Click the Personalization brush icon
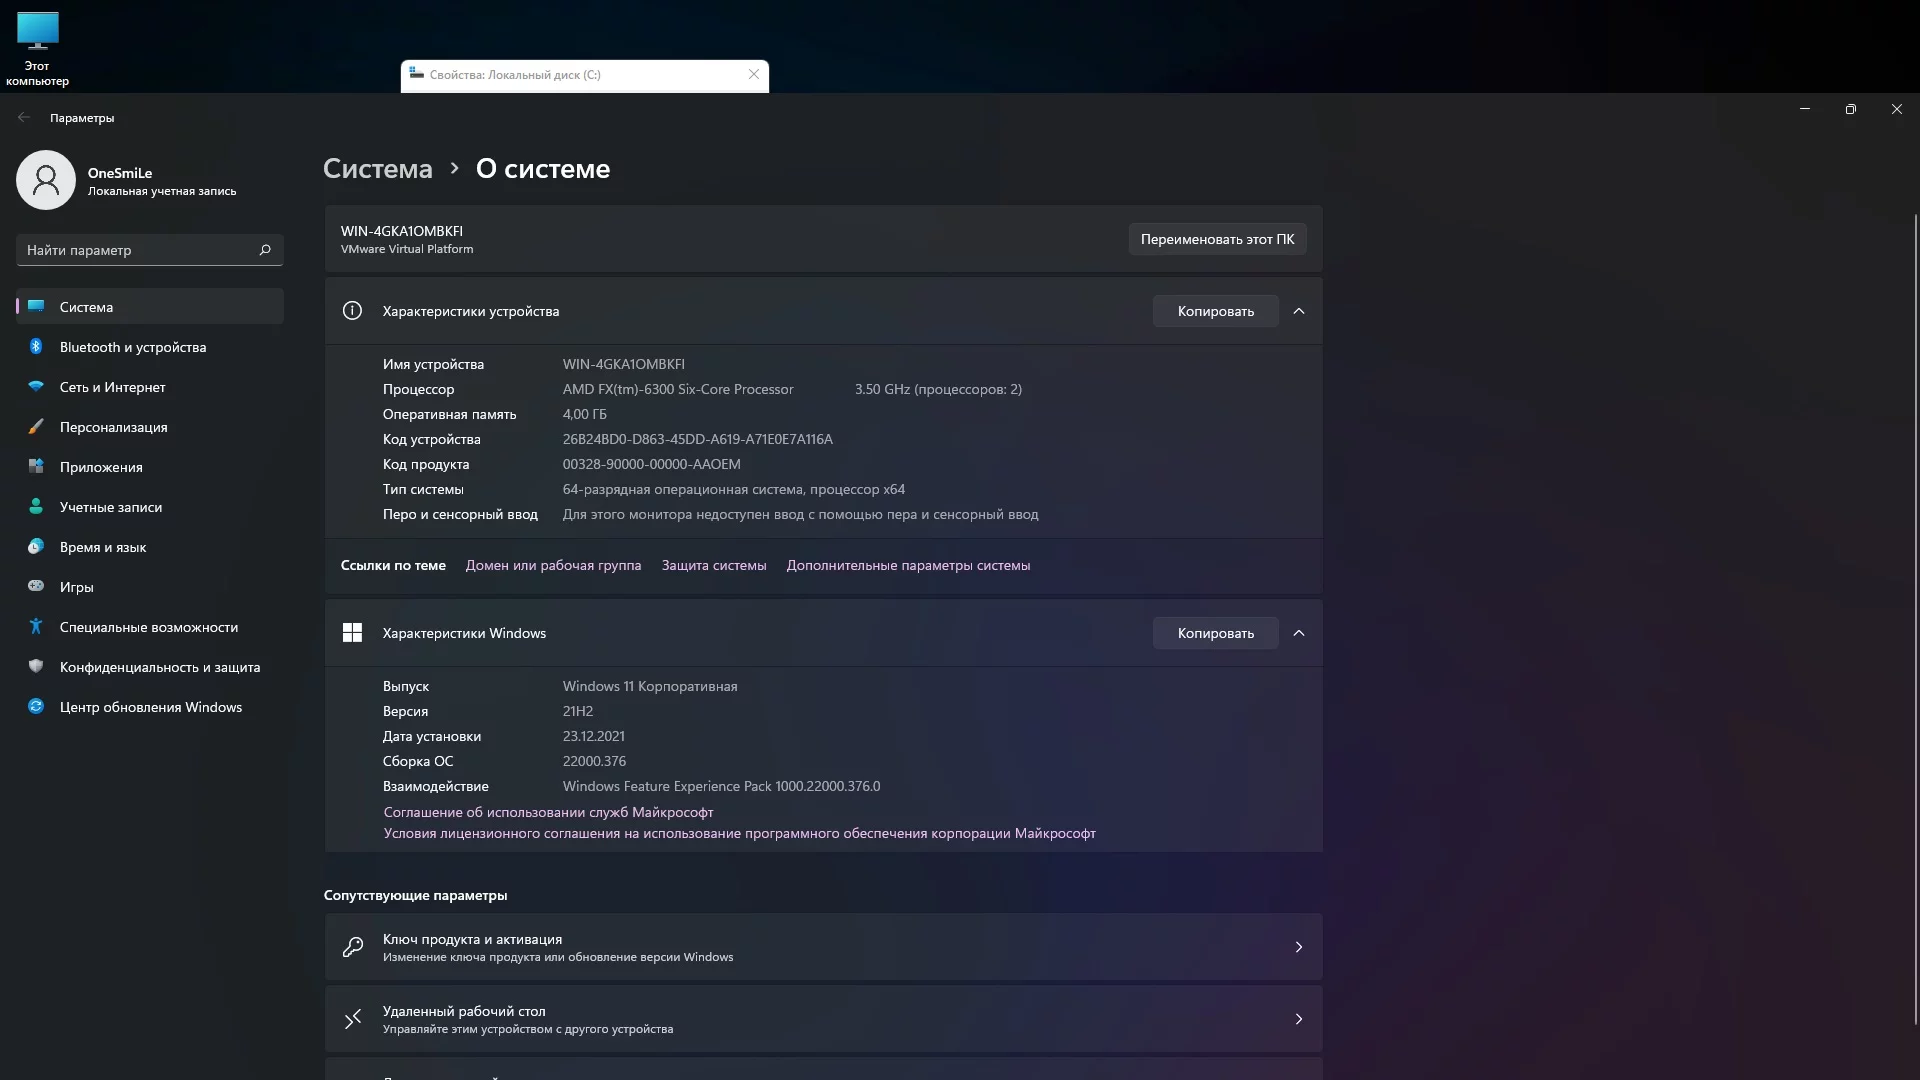 (x=36, y=427)
